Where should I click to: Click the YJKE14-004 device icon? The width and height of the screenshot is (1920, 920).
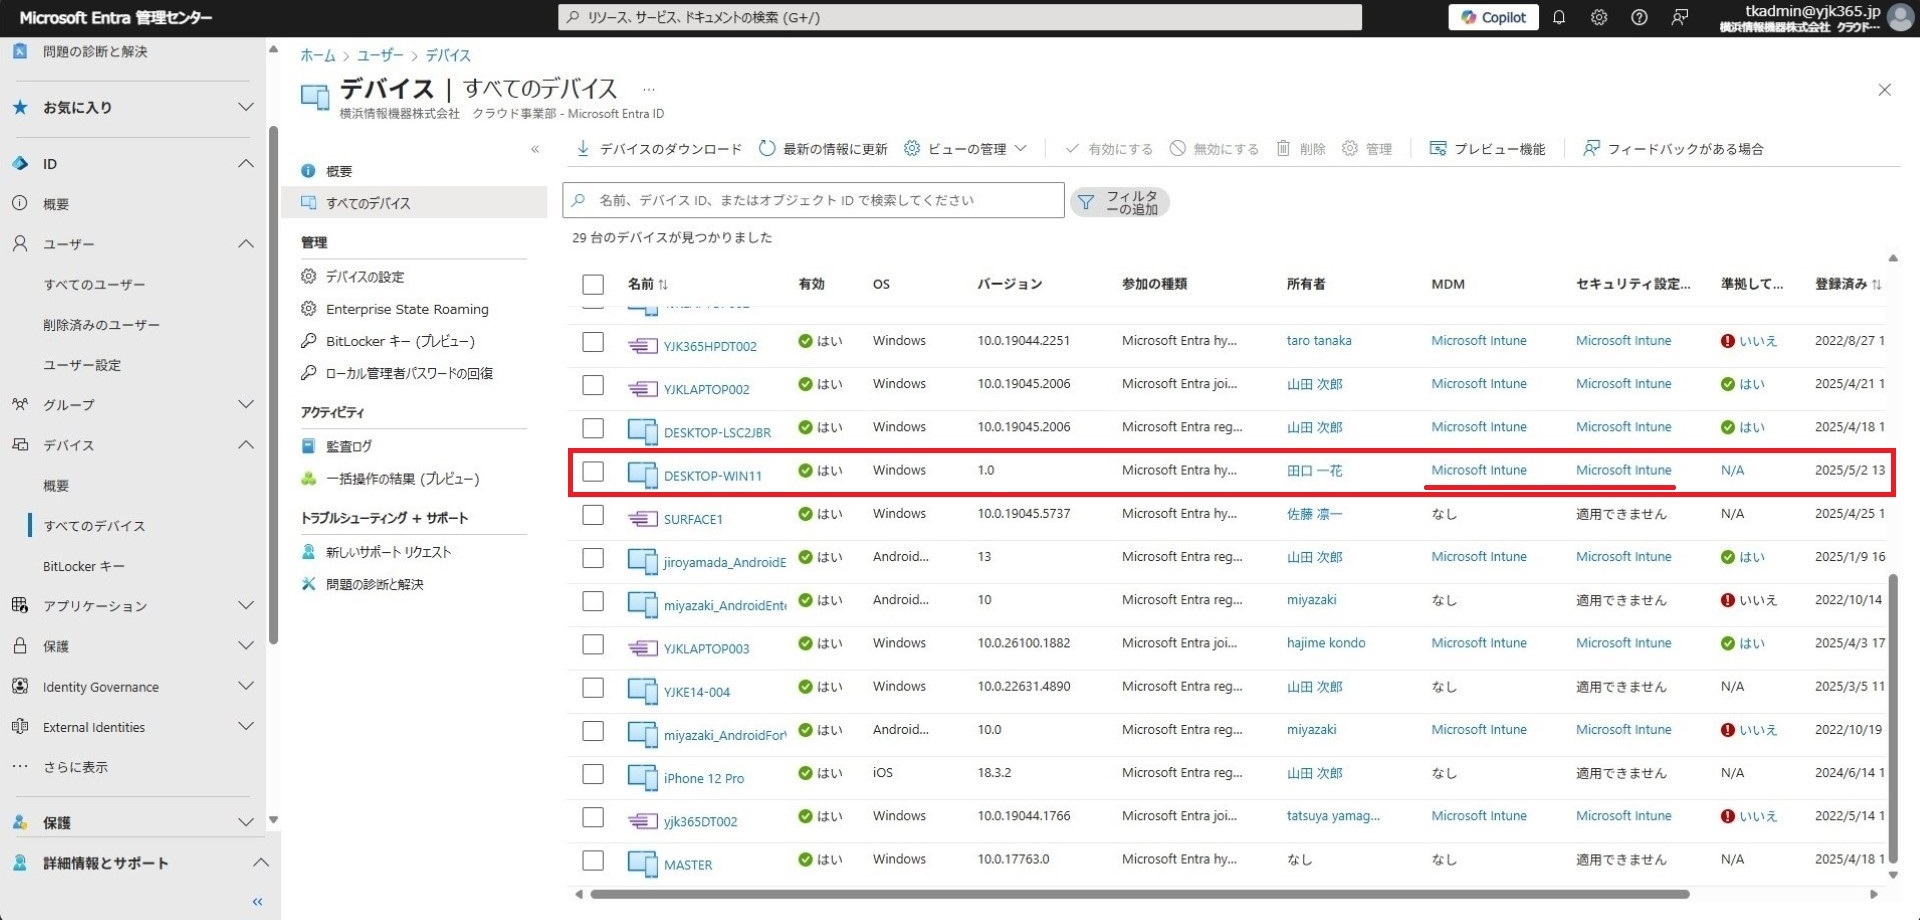pyautogui.click(x=642, y=690)
